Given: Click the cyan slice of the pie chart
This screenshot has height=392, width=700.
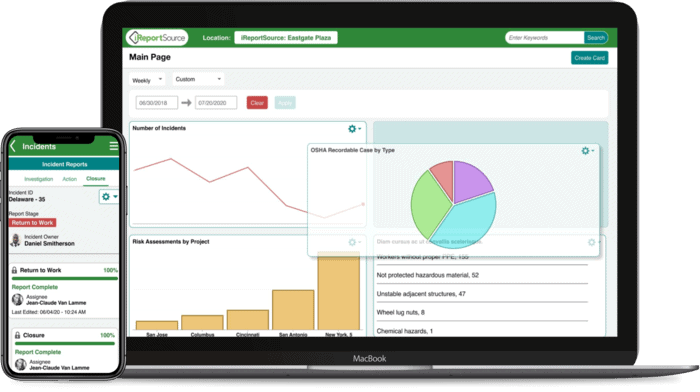Looking at the screenshot, I should click(469, 222).
